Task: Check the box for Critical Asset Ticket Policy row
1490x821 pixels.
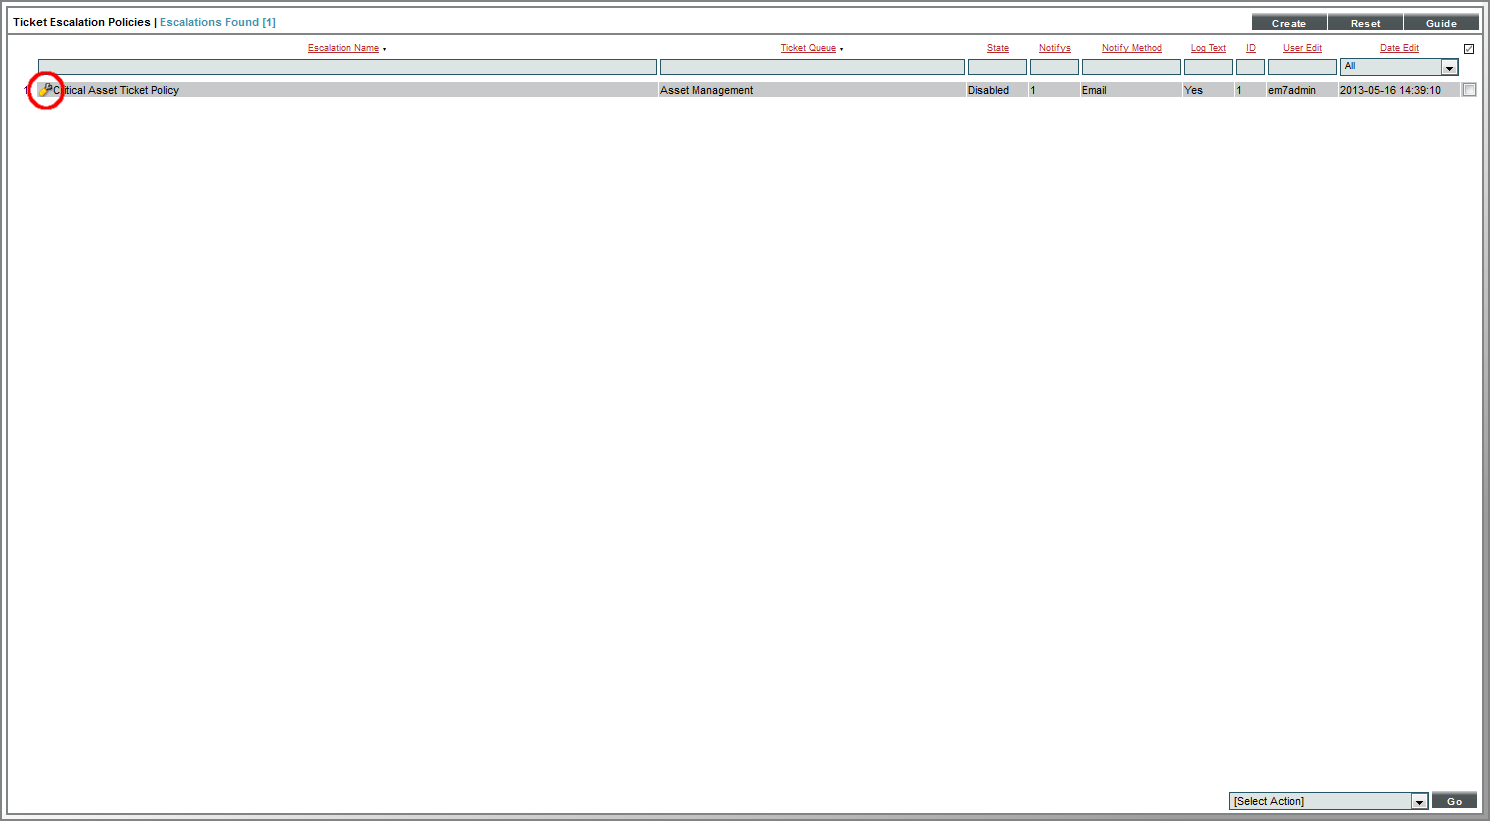Action: pyautogui.click(x=1469, y=90)
